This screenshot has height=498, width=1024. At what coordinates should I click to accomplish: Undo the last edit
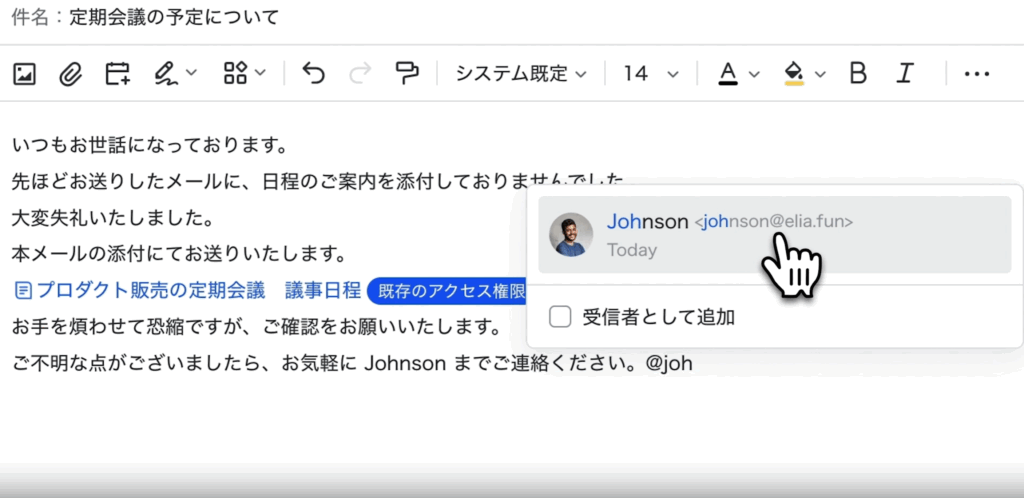pos(314,73)
